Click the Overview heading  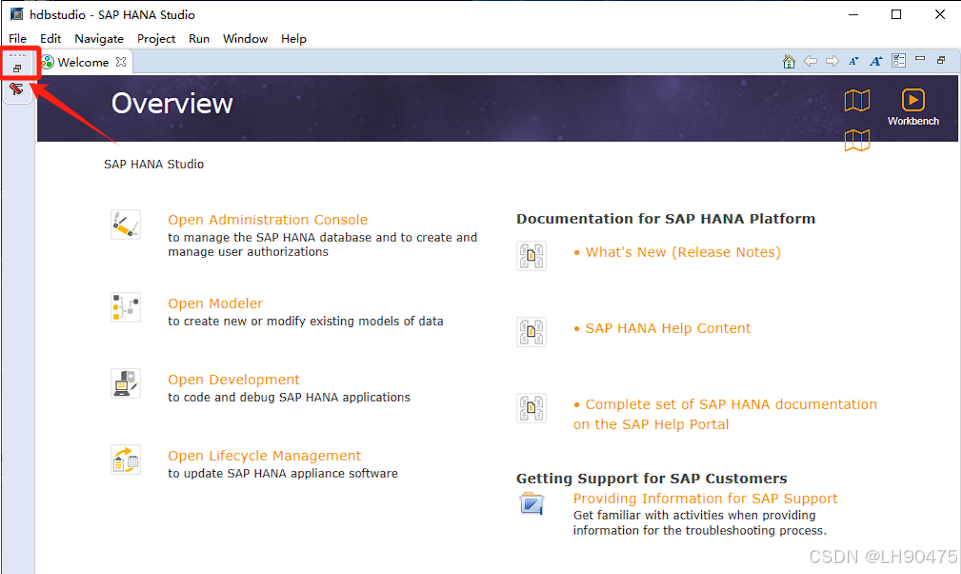coord(172,104)
